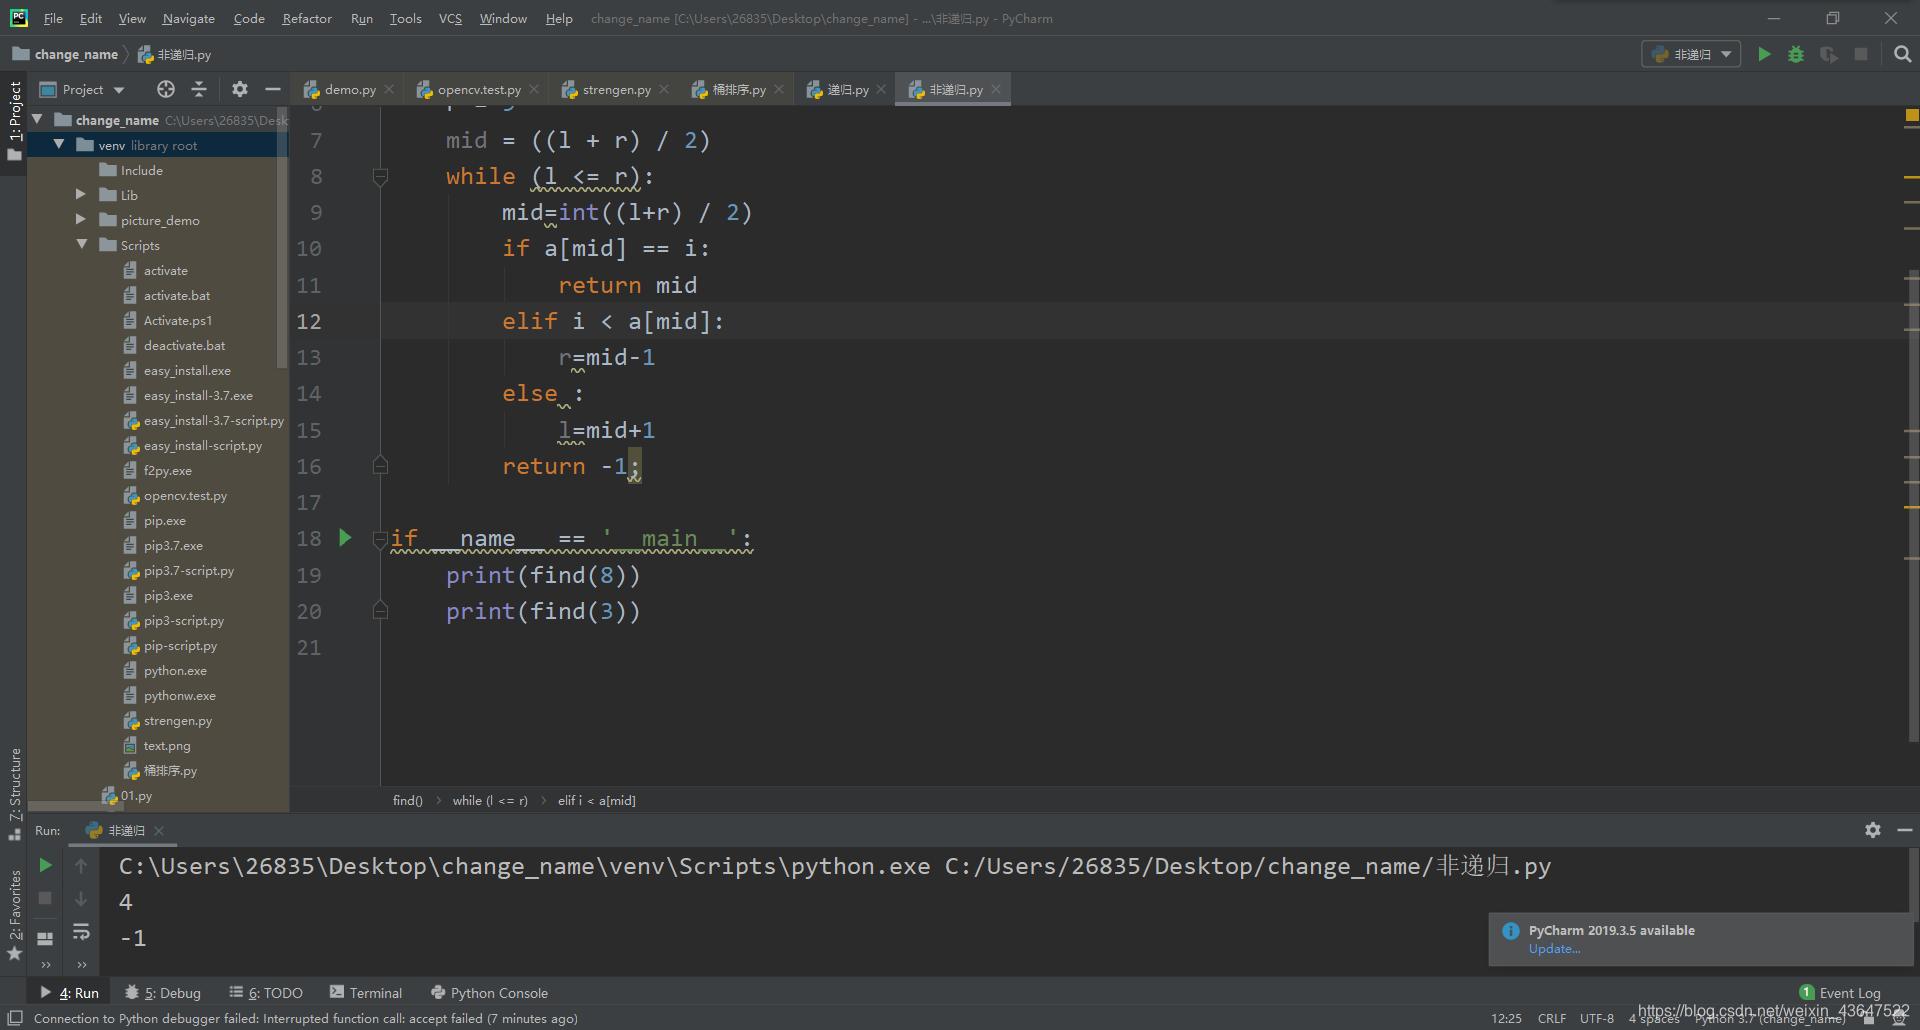Image resolution: width=1920 pixels, height=1030 pixels.
Task: Open the Navigate menu
Action: click(x=188, y=18)
